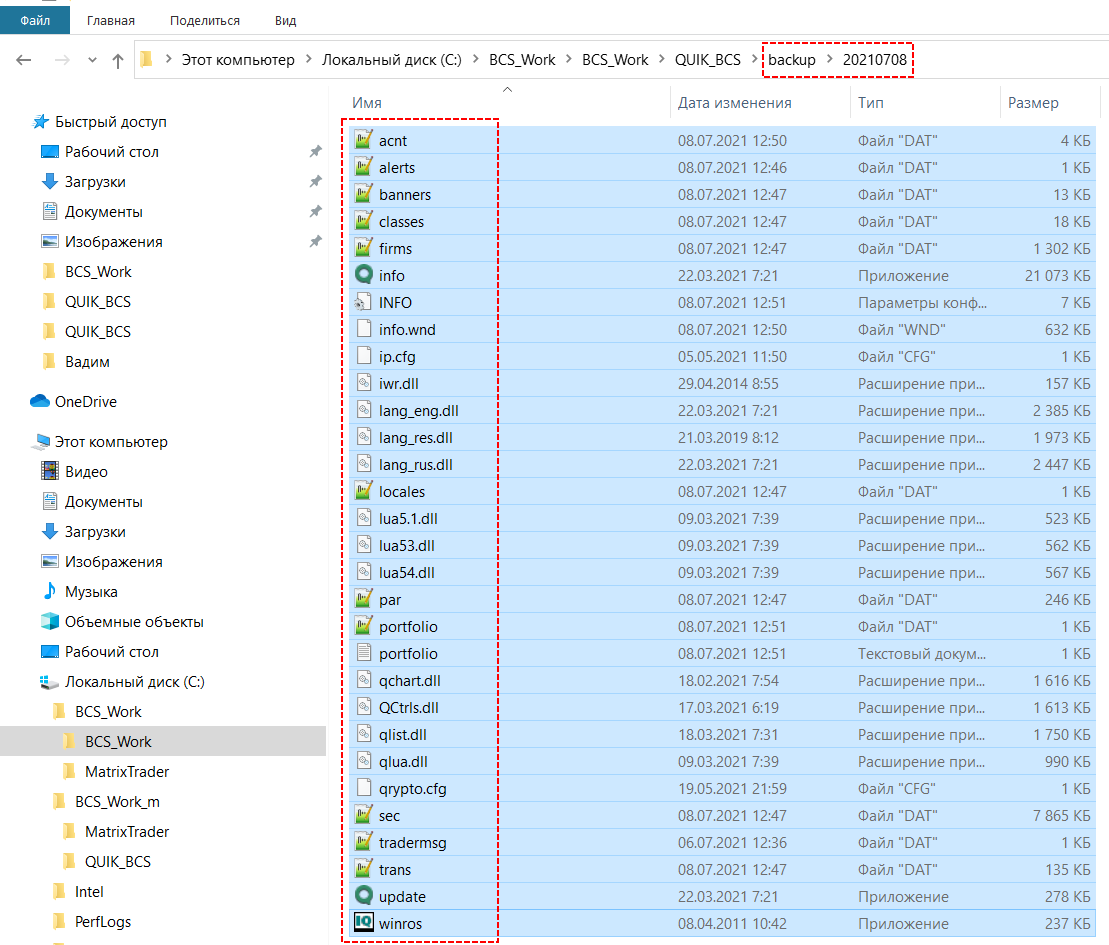Select the banners DAT file icon
This screenshot has width=1109, height=945.
coord(364,194)
